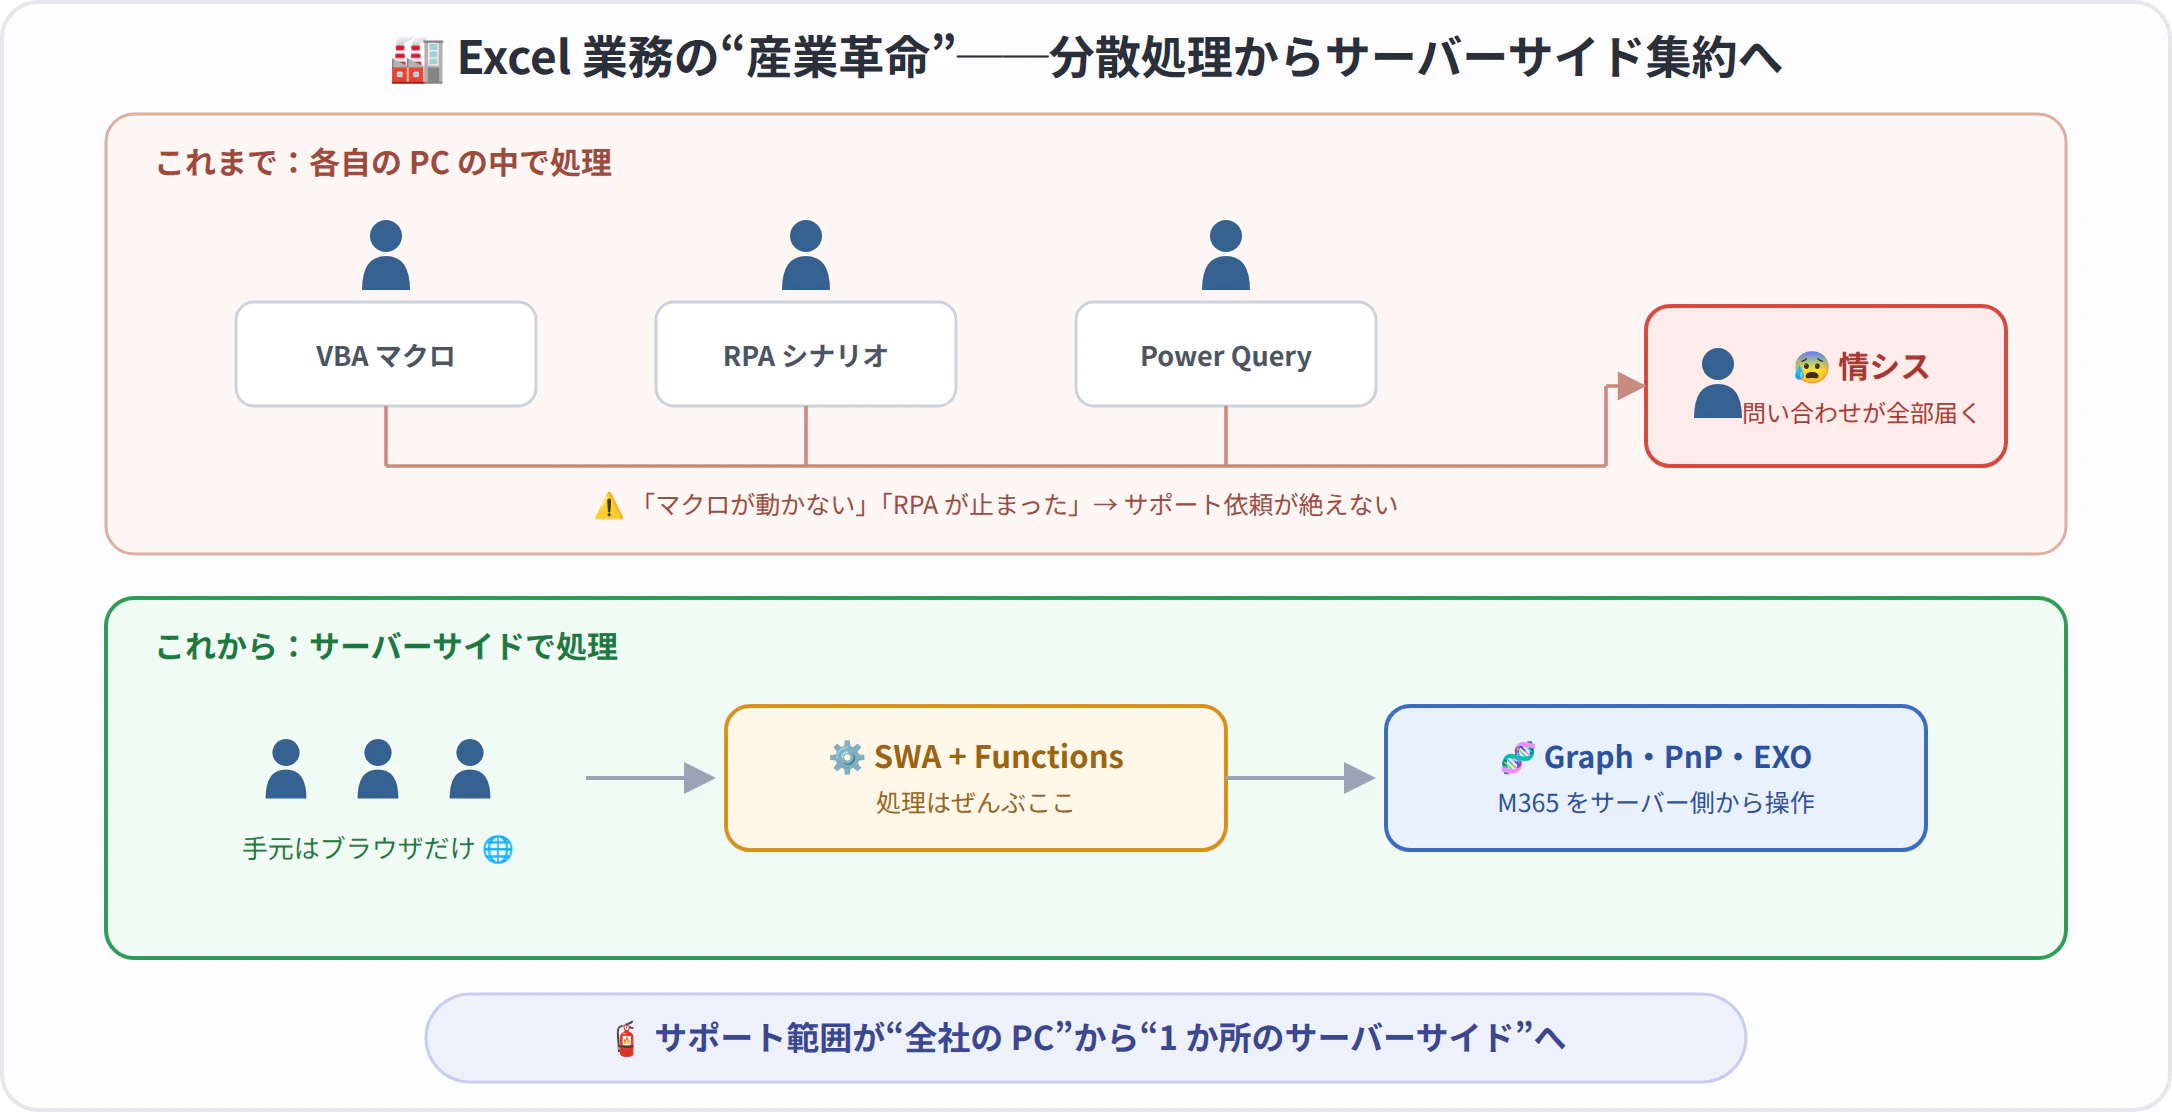Click the SWA + Functions heading
The image size is (2172, 1112).
pyautogui.click(x=999, y=757)
